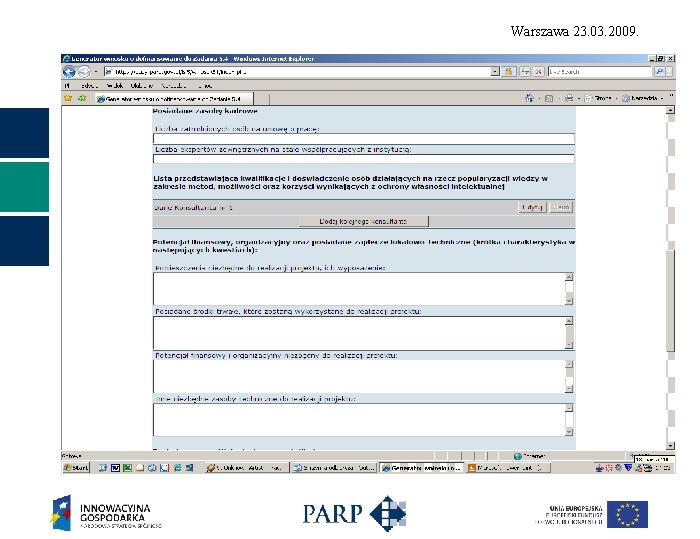
Task: Open the address bar history dropdown
Action: (495, 71)
